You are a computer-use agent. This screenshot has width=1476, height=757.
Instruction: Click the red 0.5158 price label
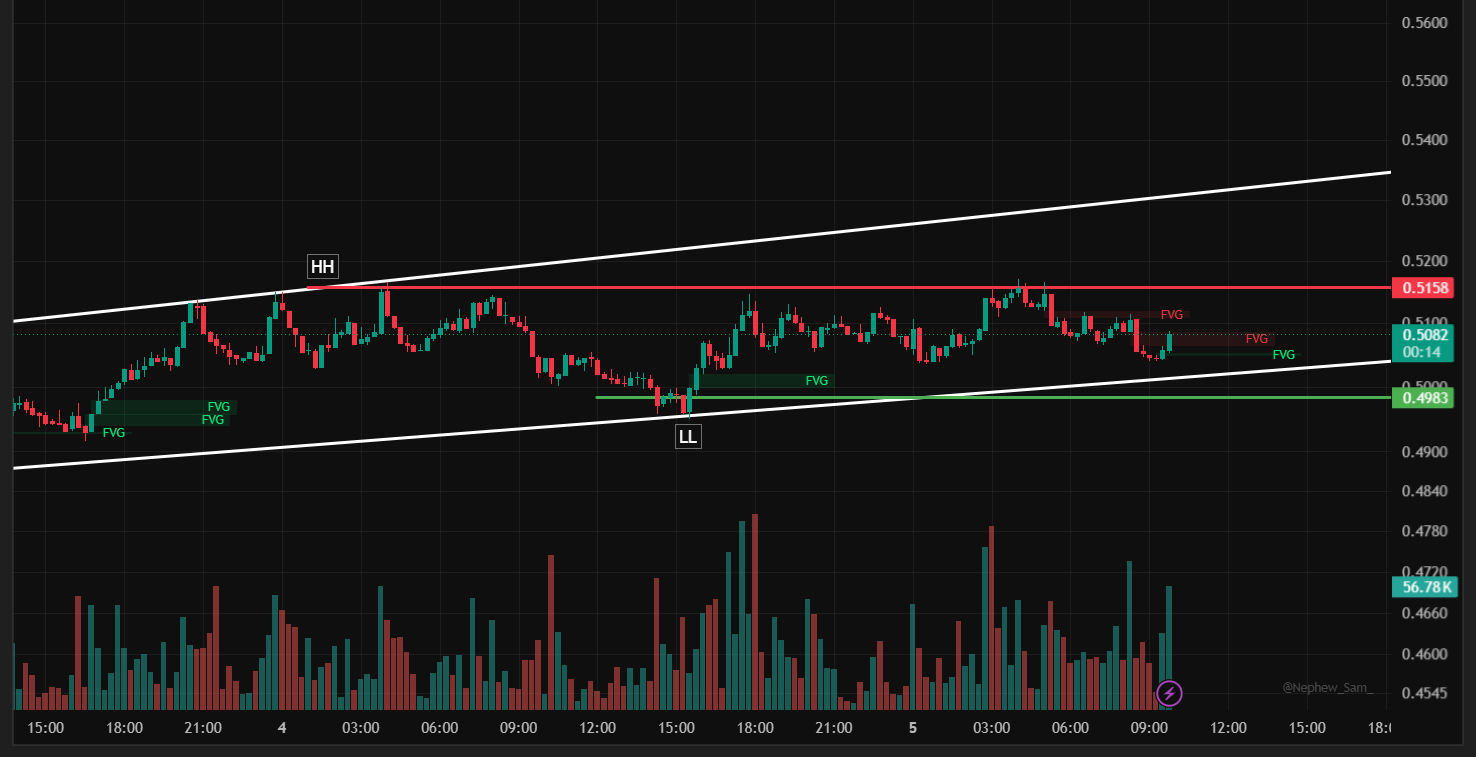tap(1421, 288)
